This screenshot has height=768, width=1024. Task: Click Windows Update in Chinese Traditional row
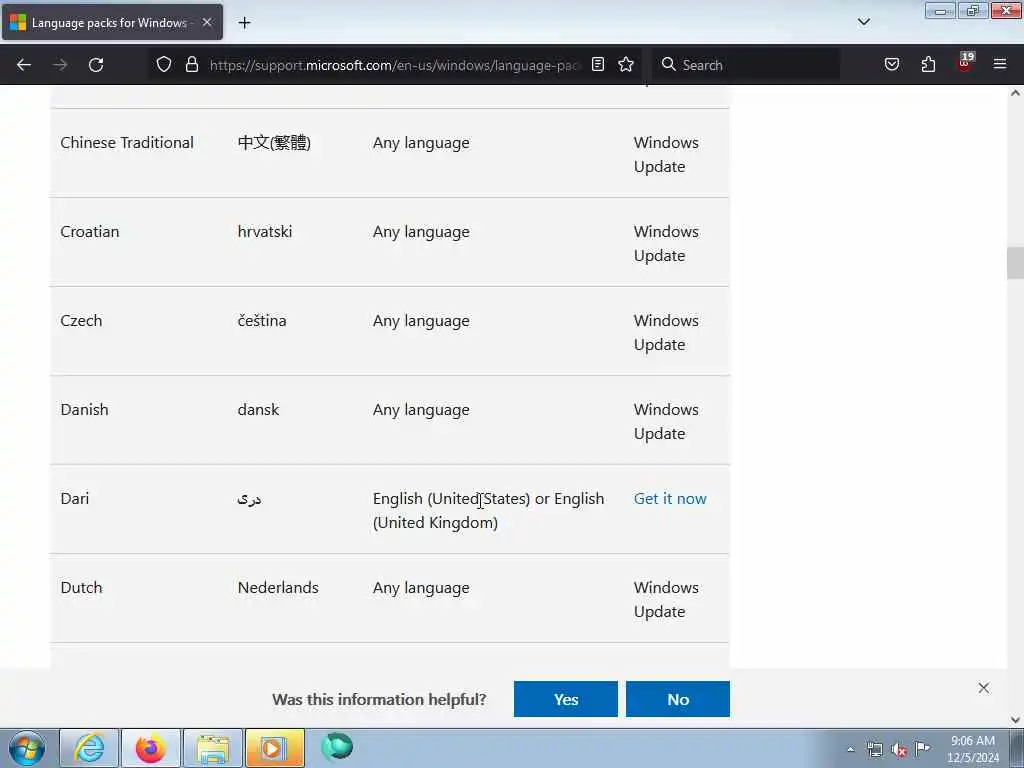(666, 154)
